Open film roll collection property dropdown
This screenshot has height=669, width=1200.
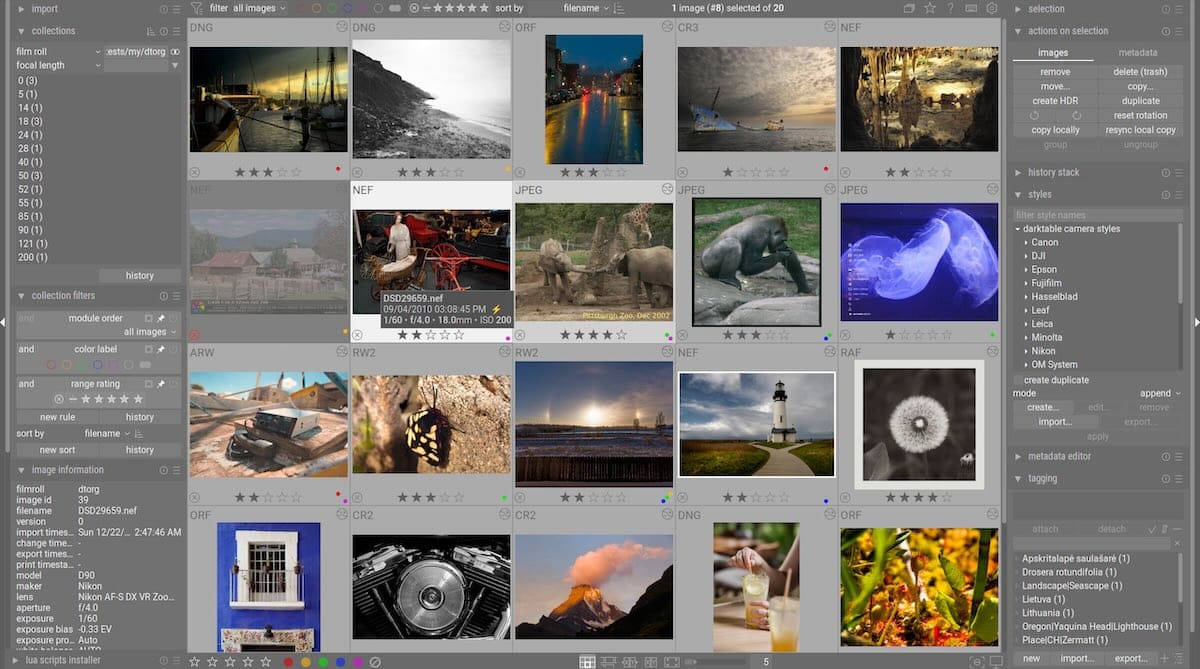(59, 51)
